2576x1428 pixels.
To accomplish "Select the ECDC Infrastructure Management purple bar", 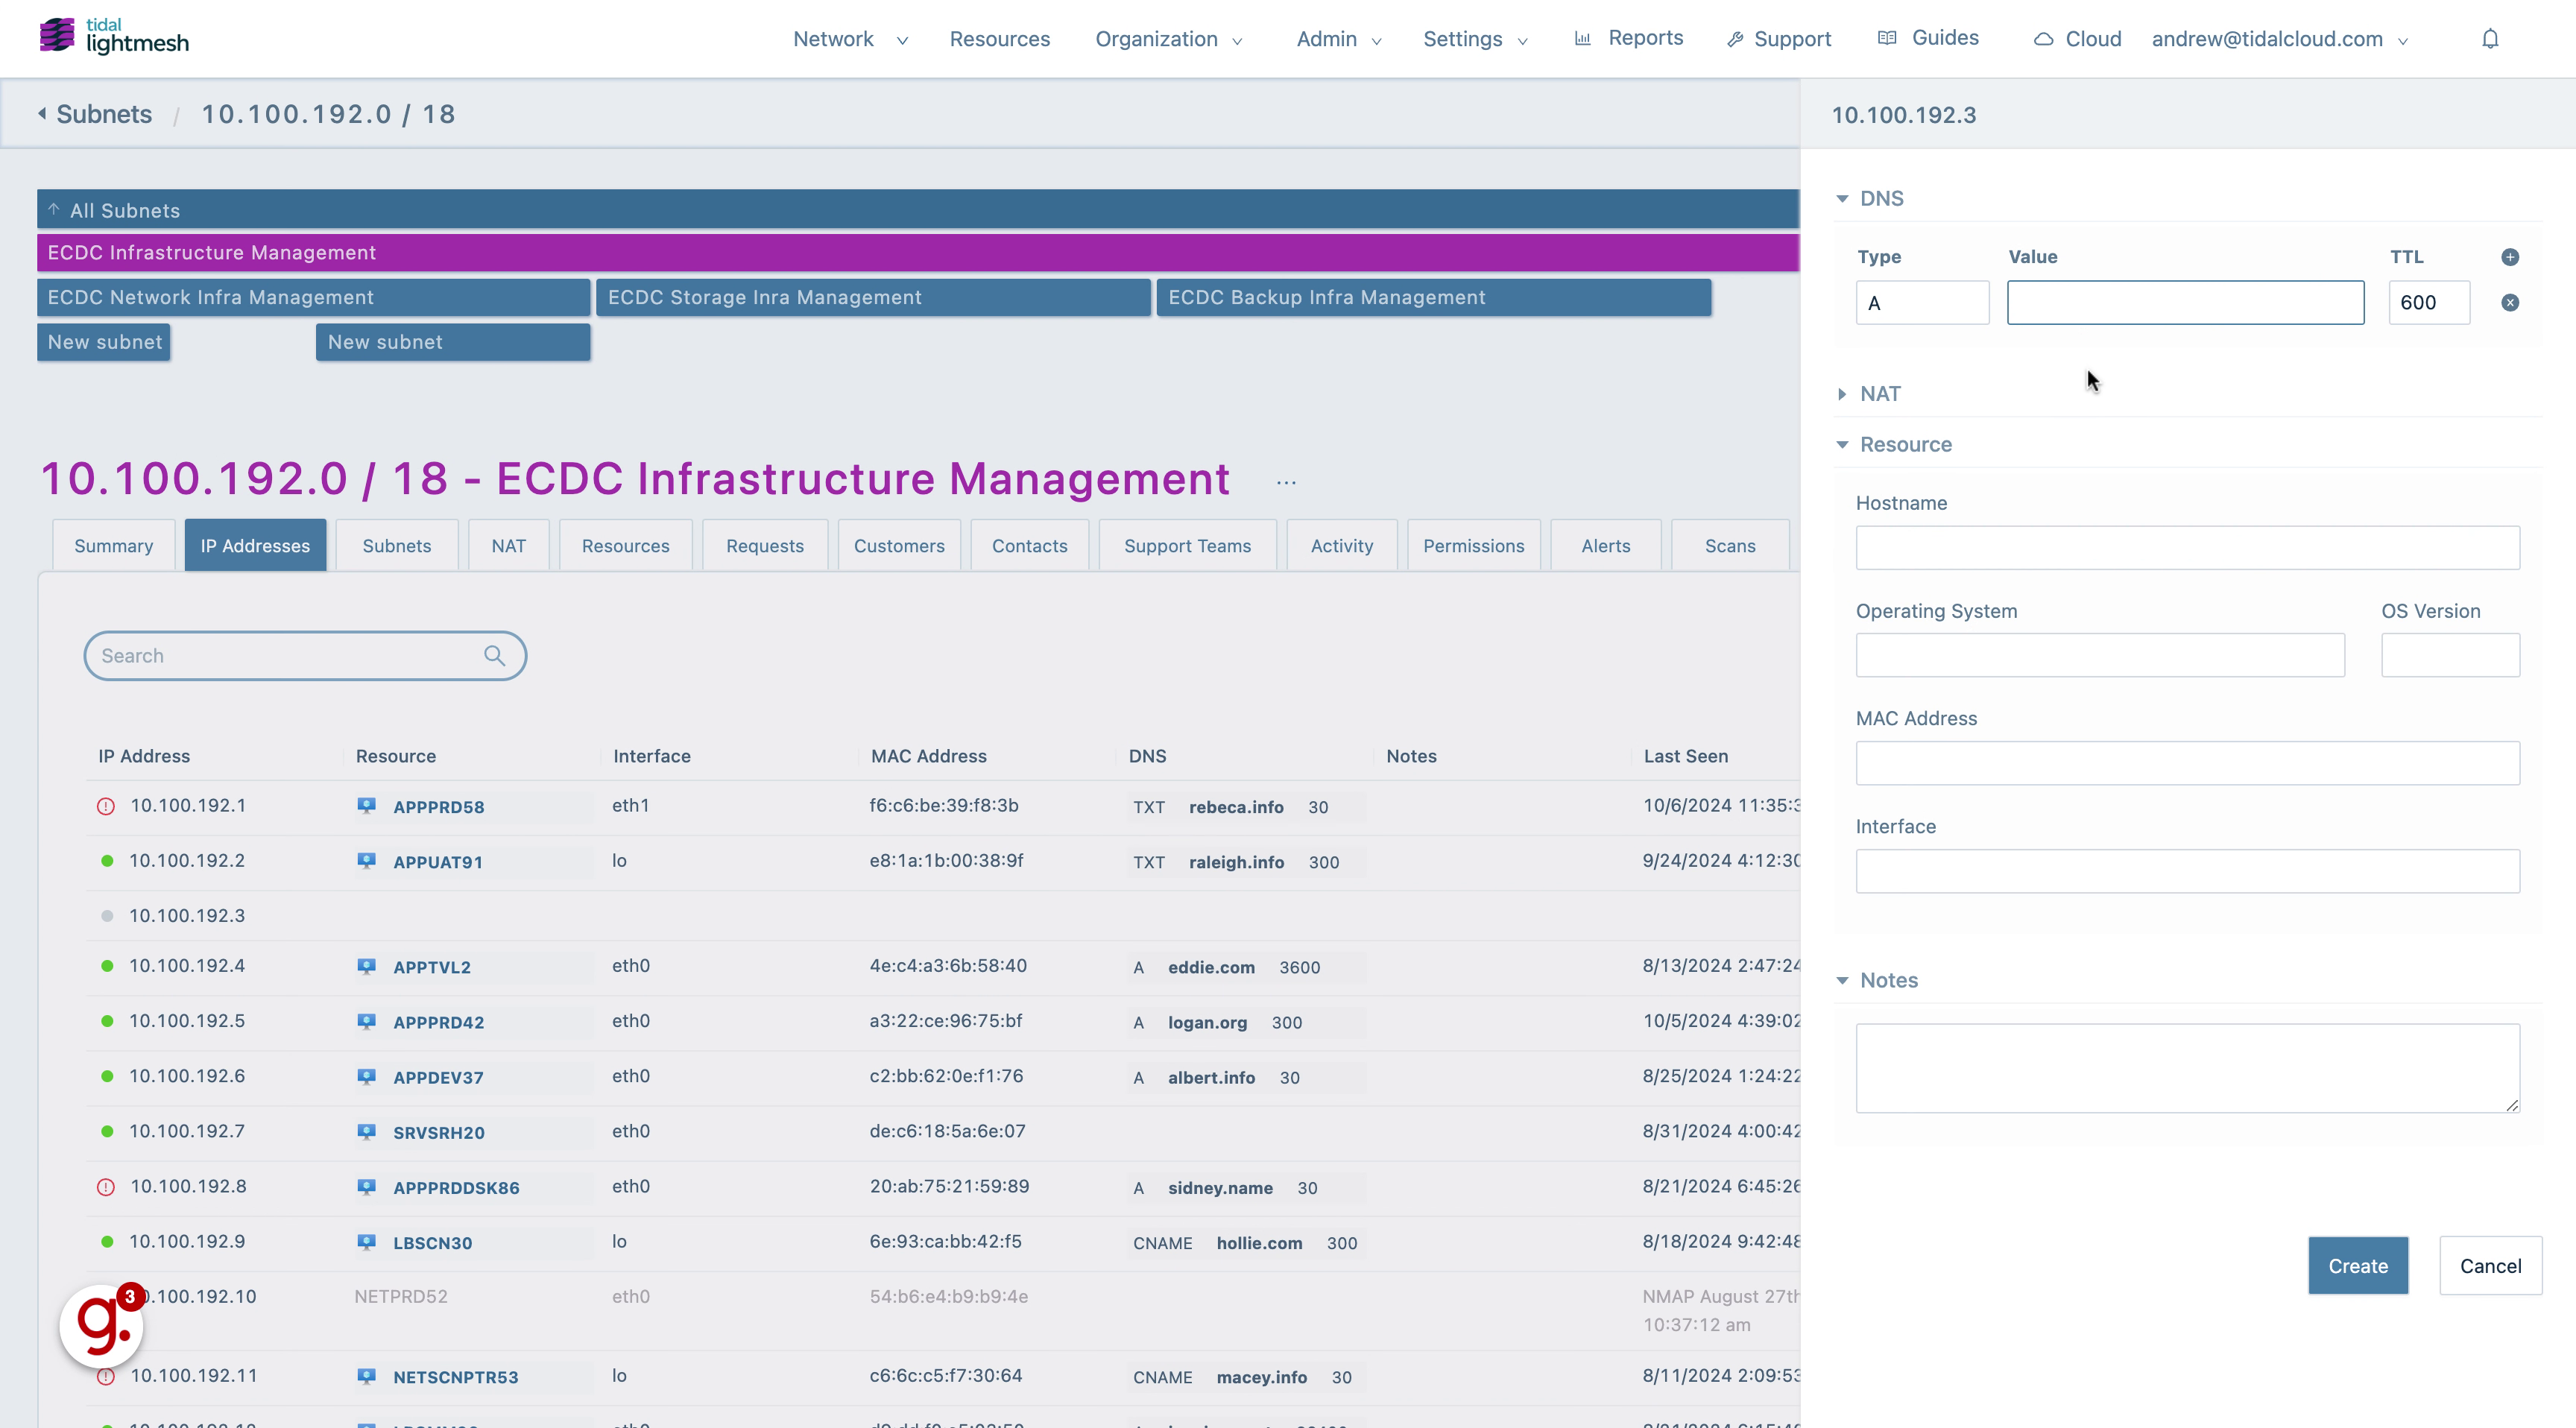I will (x=917, y=253).
